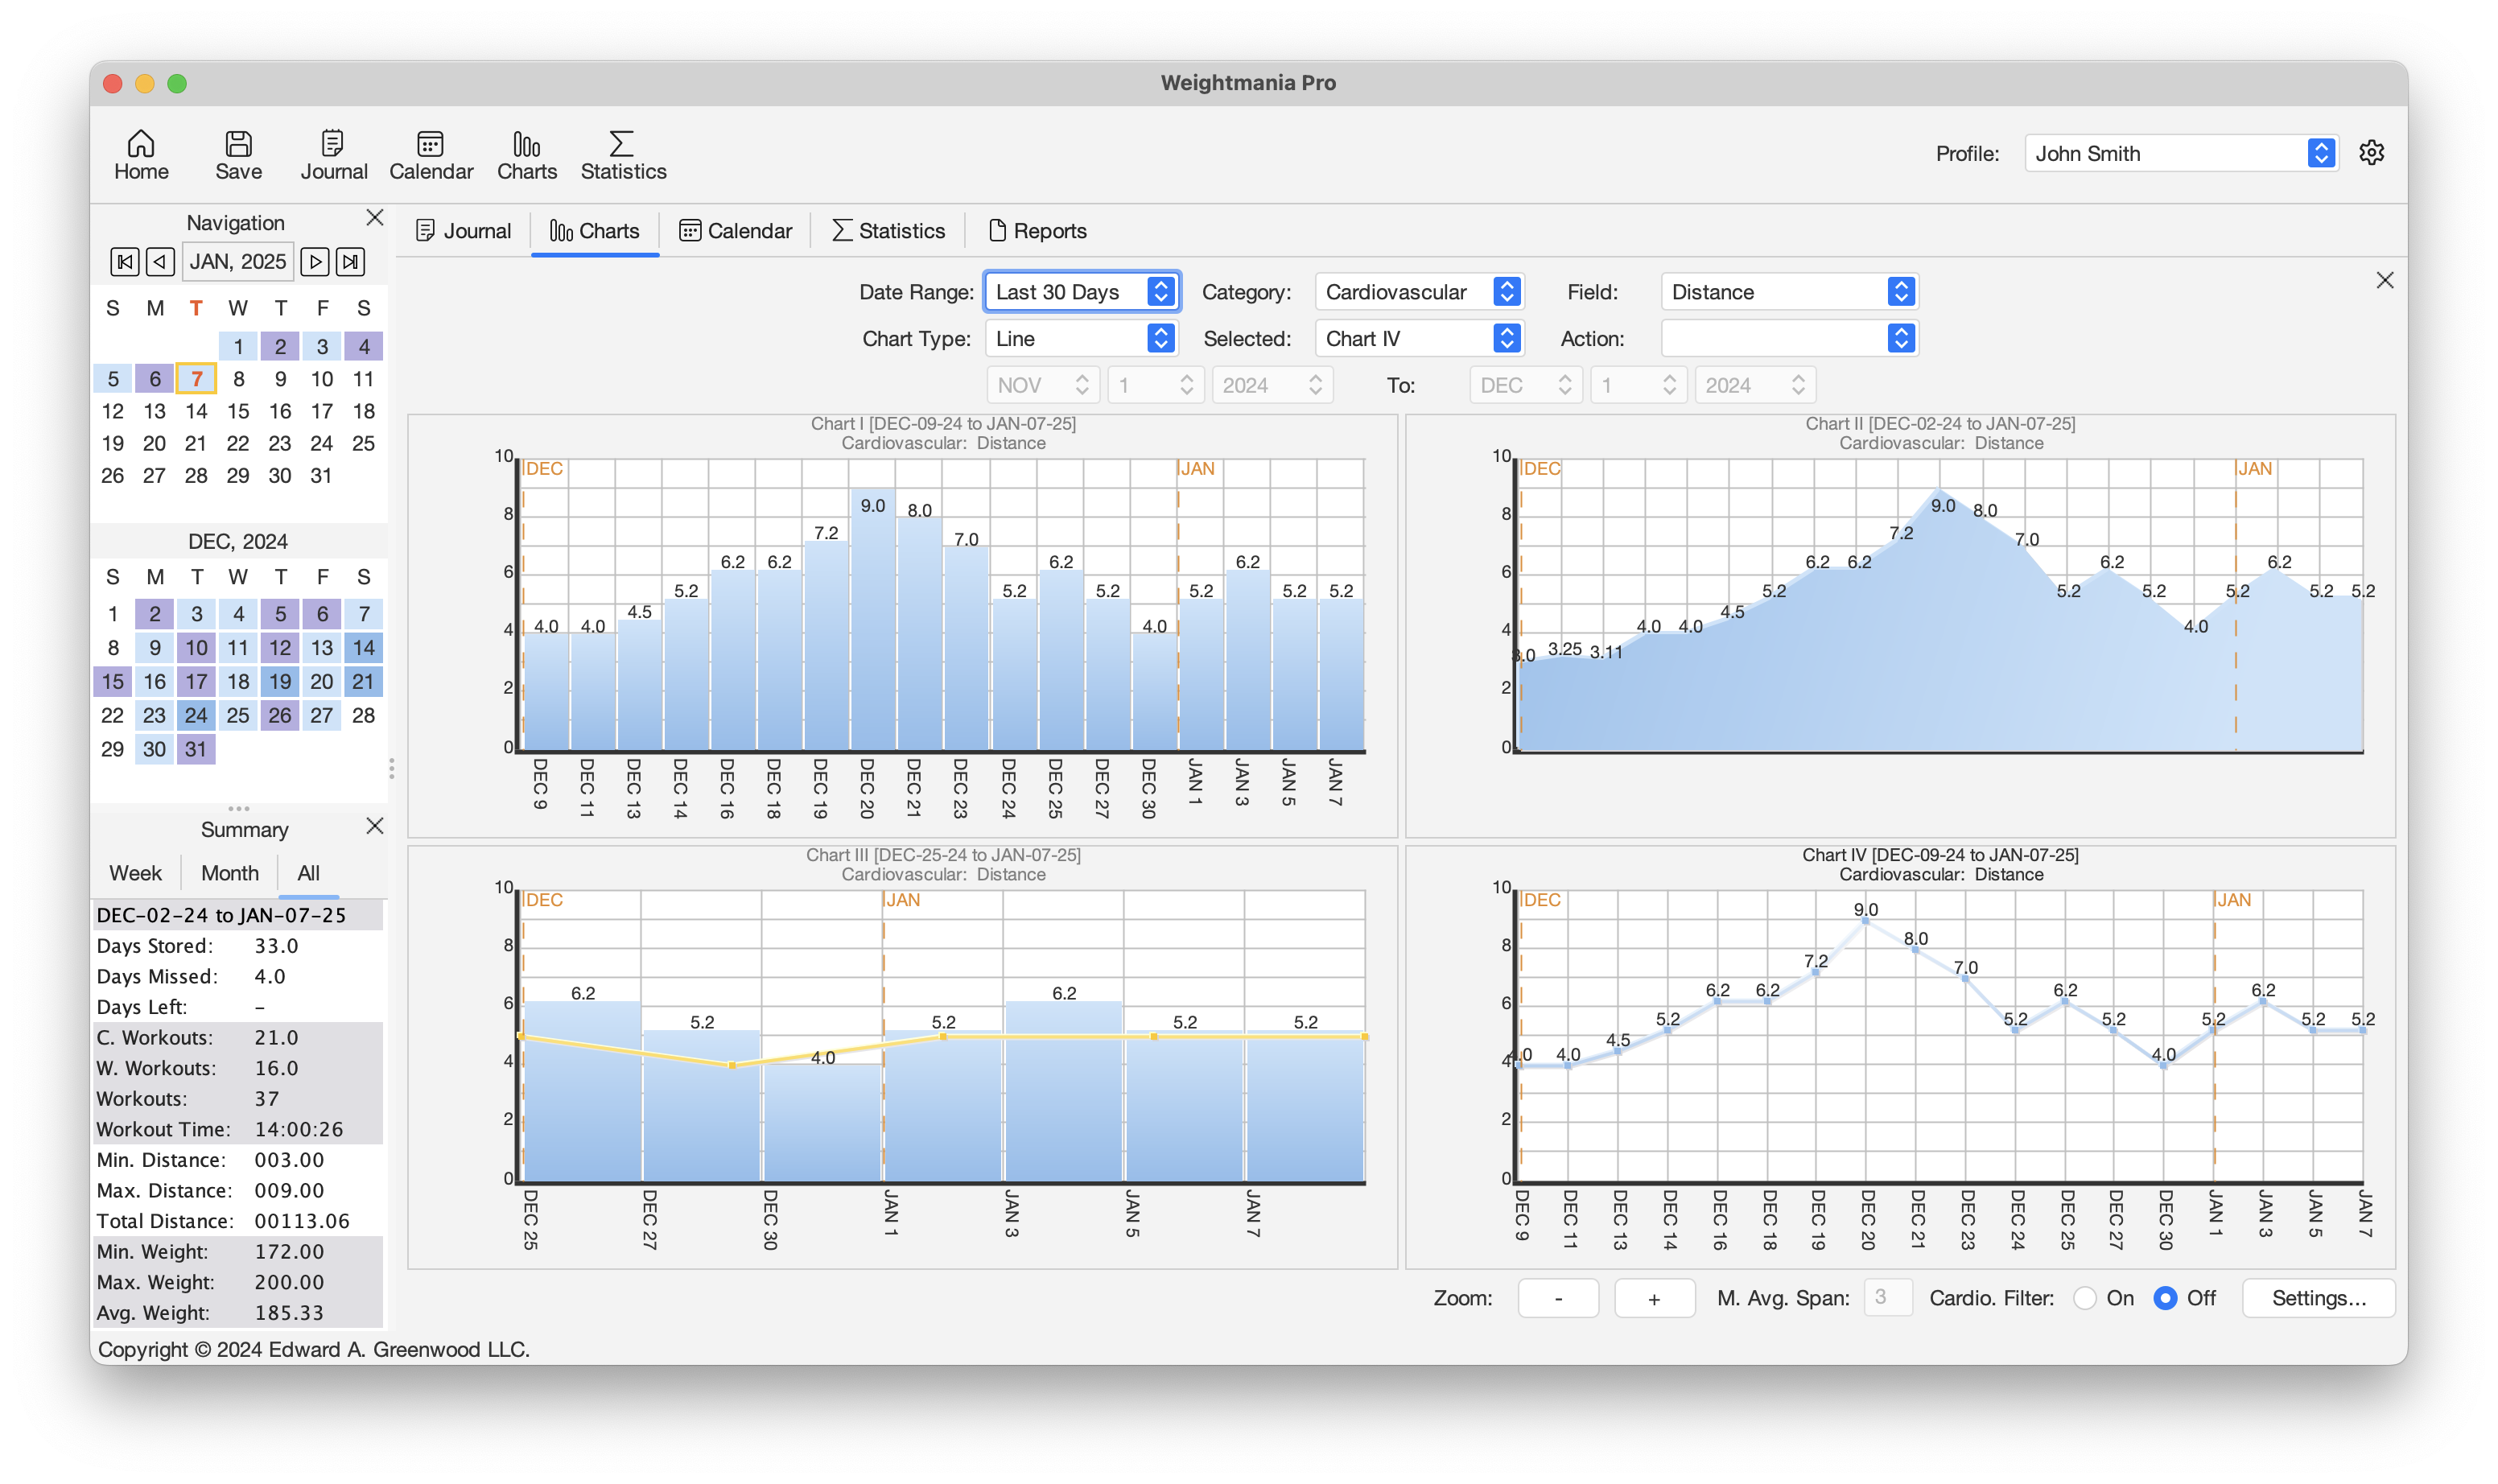Close the chart options panel
Image resolution: width=2498 pixels, height=1484 pixels.
[2385, 280]
